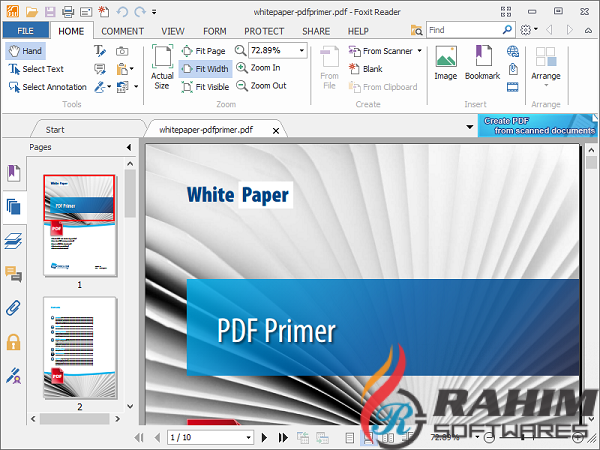
Task: Open the HELP ribbon tab
Action: coord(358,31)
